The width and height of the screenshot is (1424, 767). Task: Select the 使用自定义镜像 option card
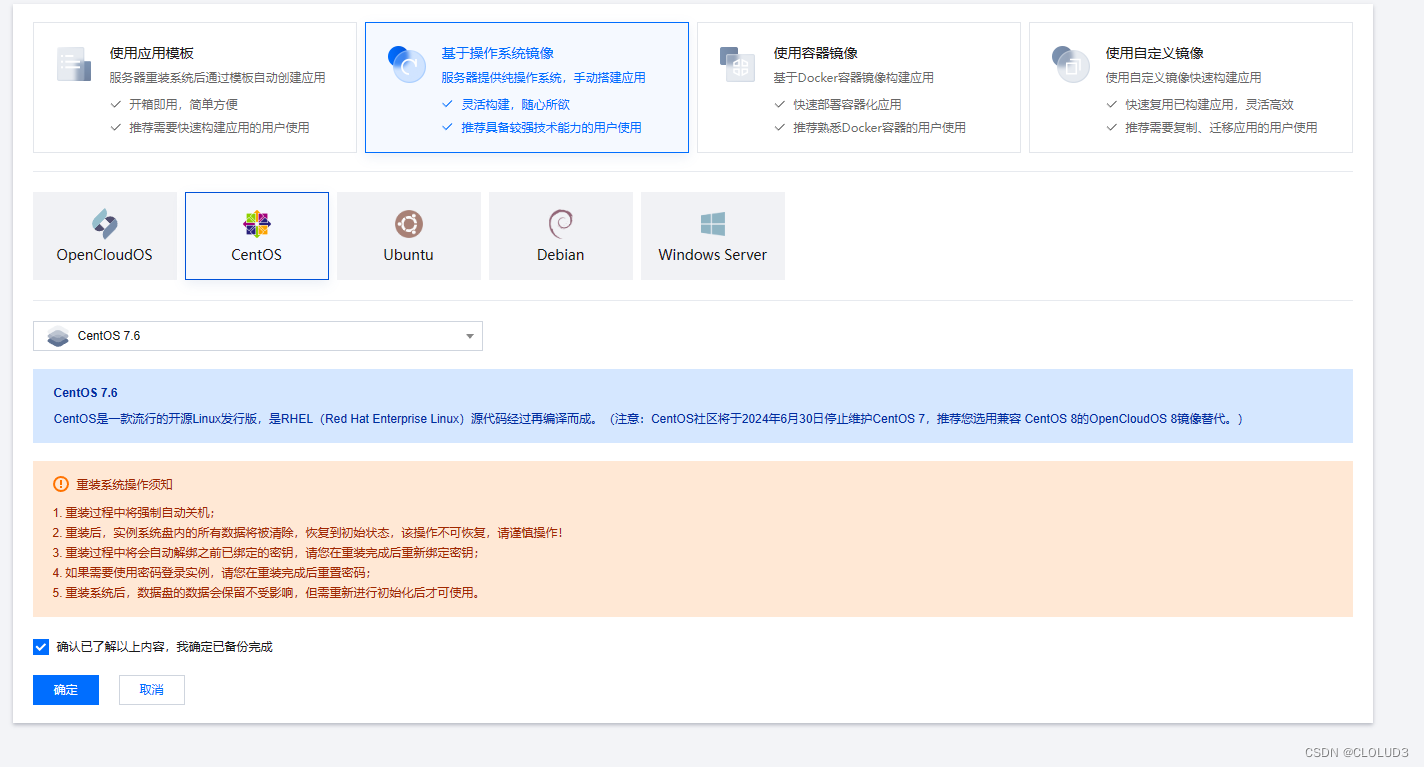click(1191, 88)
